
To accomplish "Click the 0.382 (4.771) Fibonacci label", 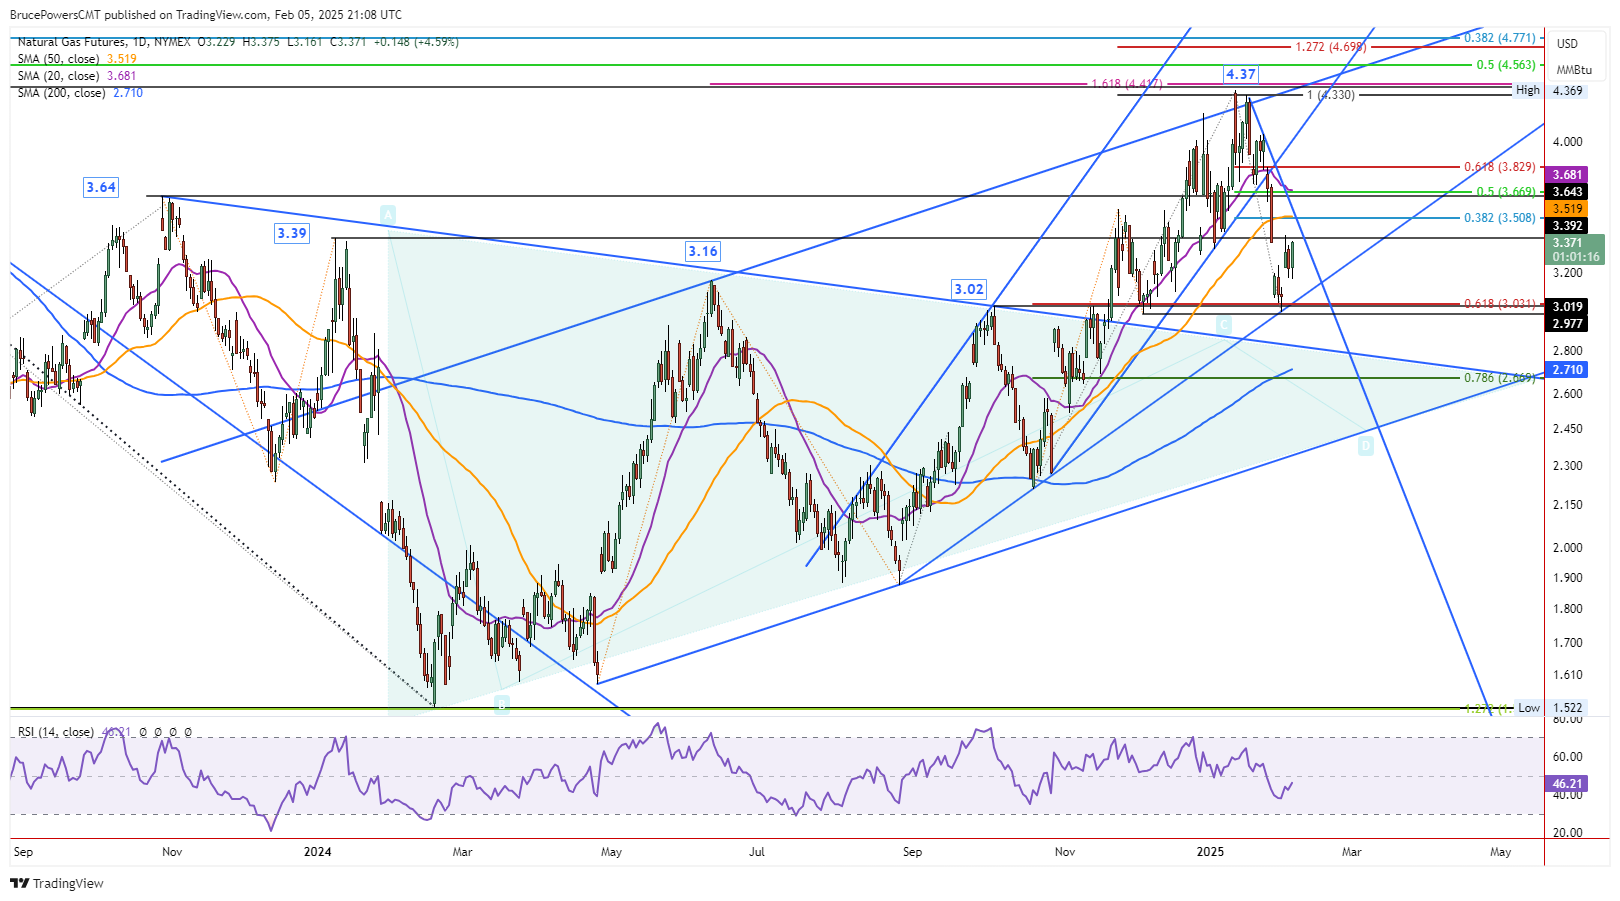I will [1499, 38].
